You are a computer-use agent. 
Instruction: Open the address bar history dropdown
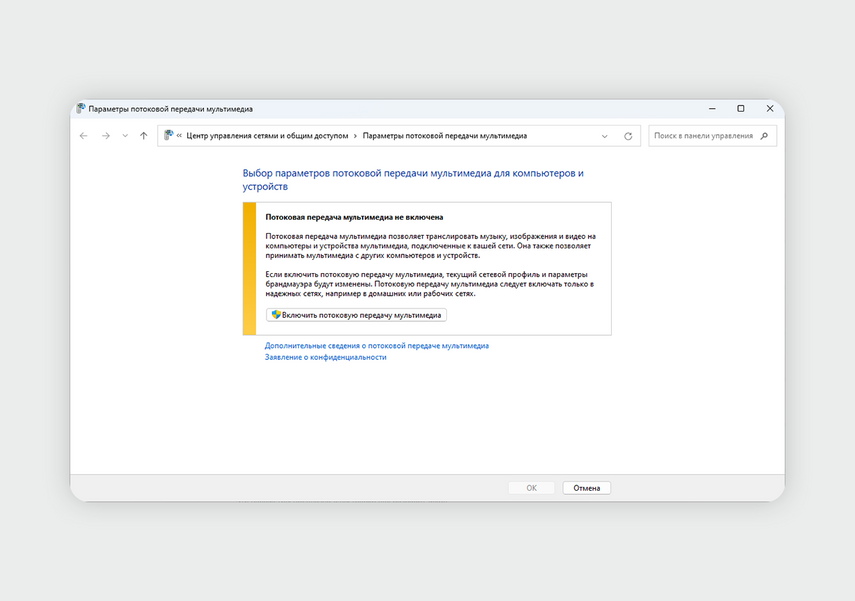pyautogui.click(x=604, y=136)
